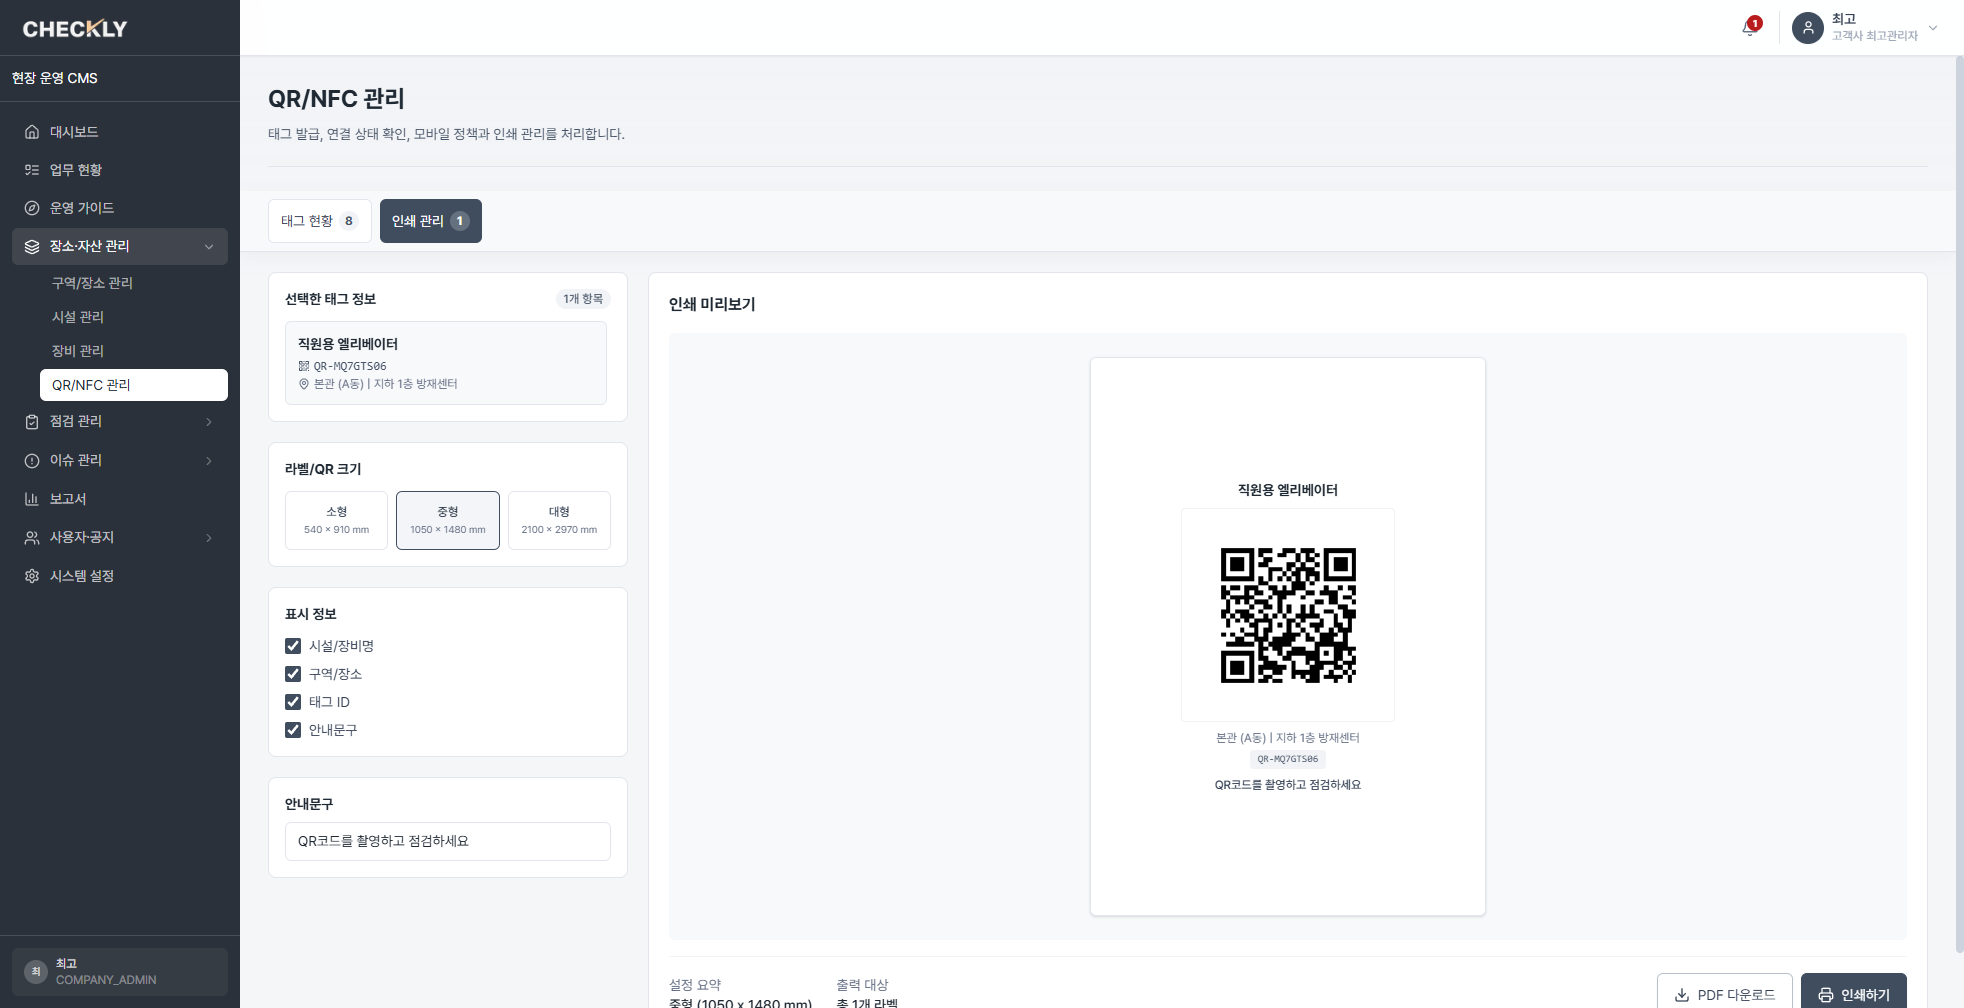Go to QR/NFC 관리 sidebar item

pyautogui.click(x=134, y=385)
